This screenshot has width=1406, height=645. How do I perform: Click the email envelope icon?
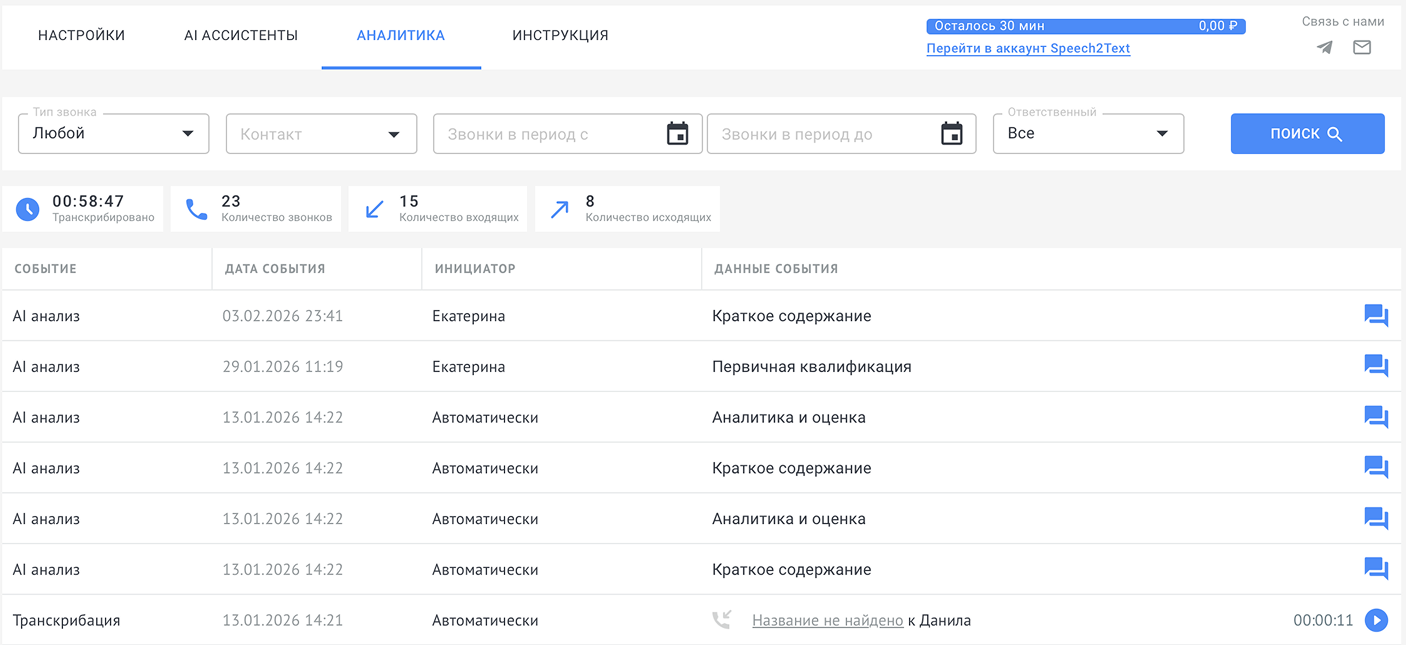click(1362, 47)
